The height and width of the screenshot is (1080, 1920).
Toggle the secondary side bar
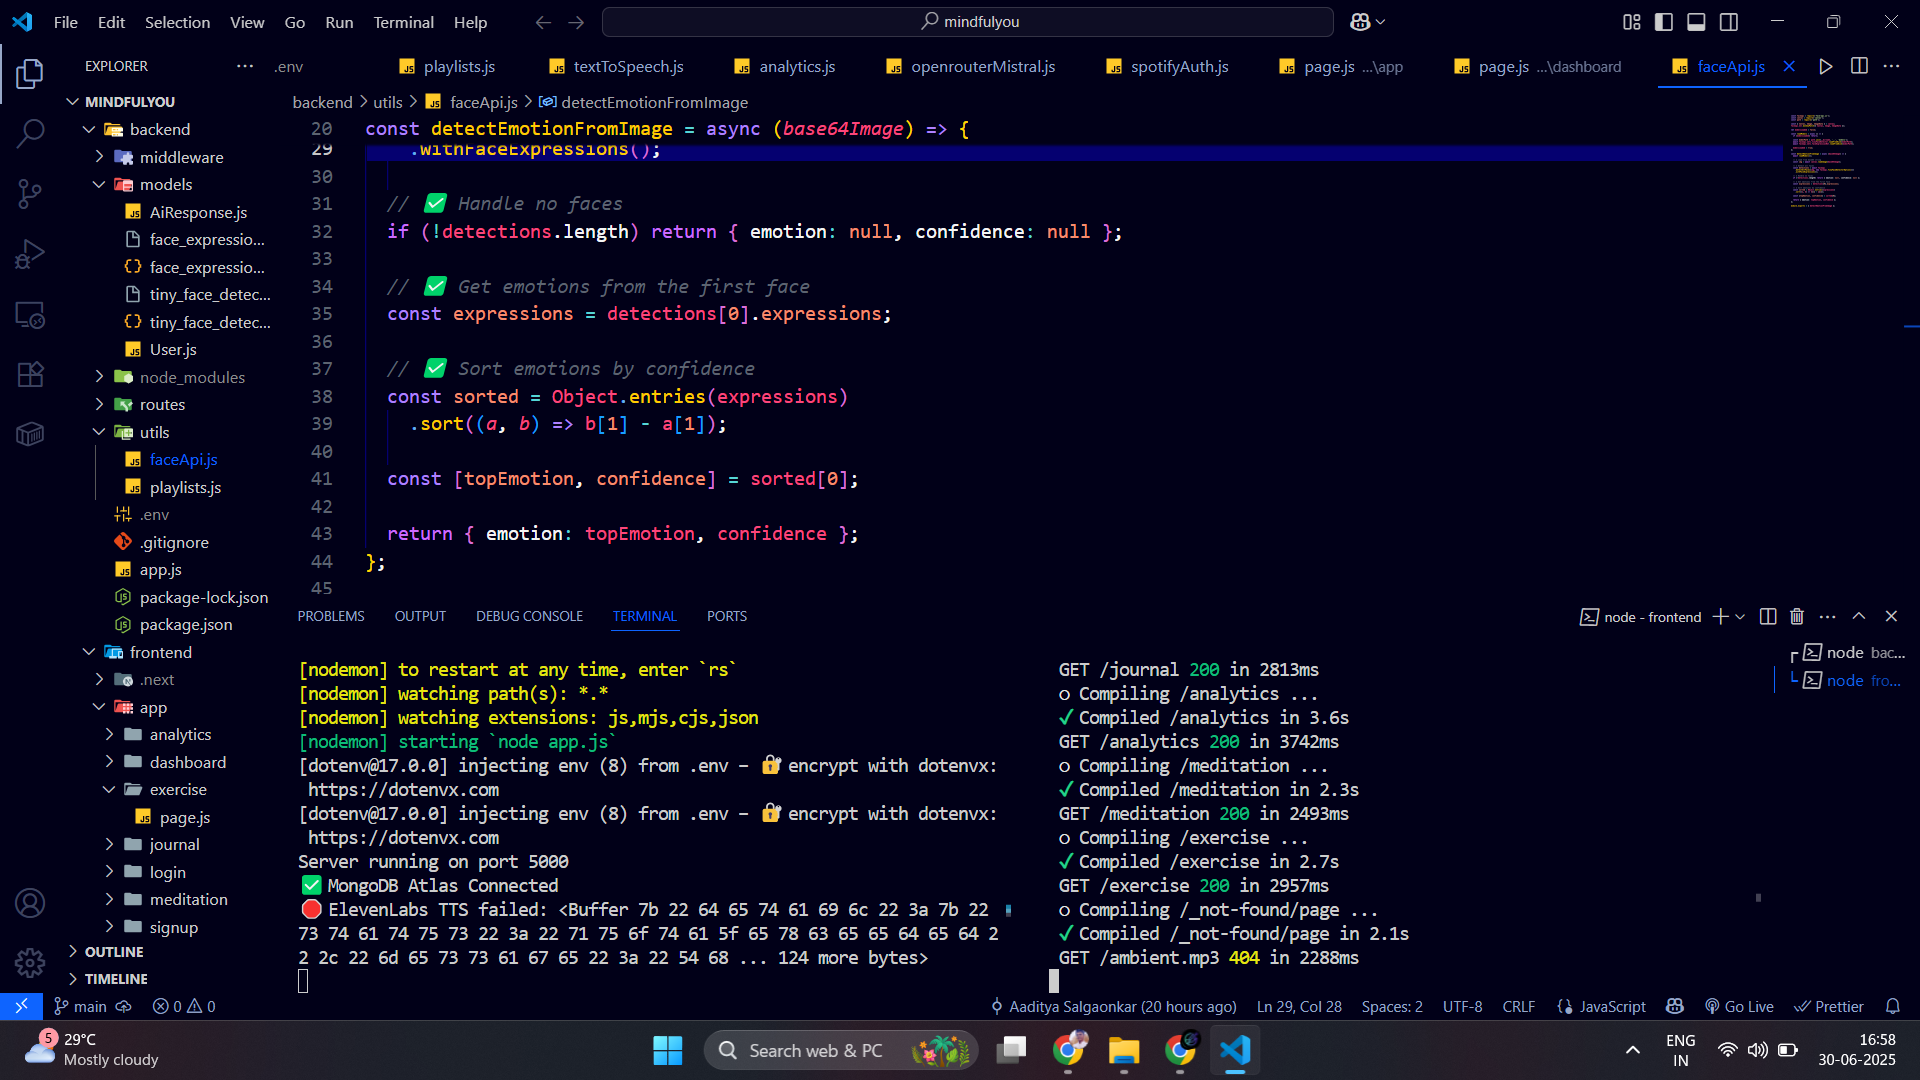click(1729, 22)
